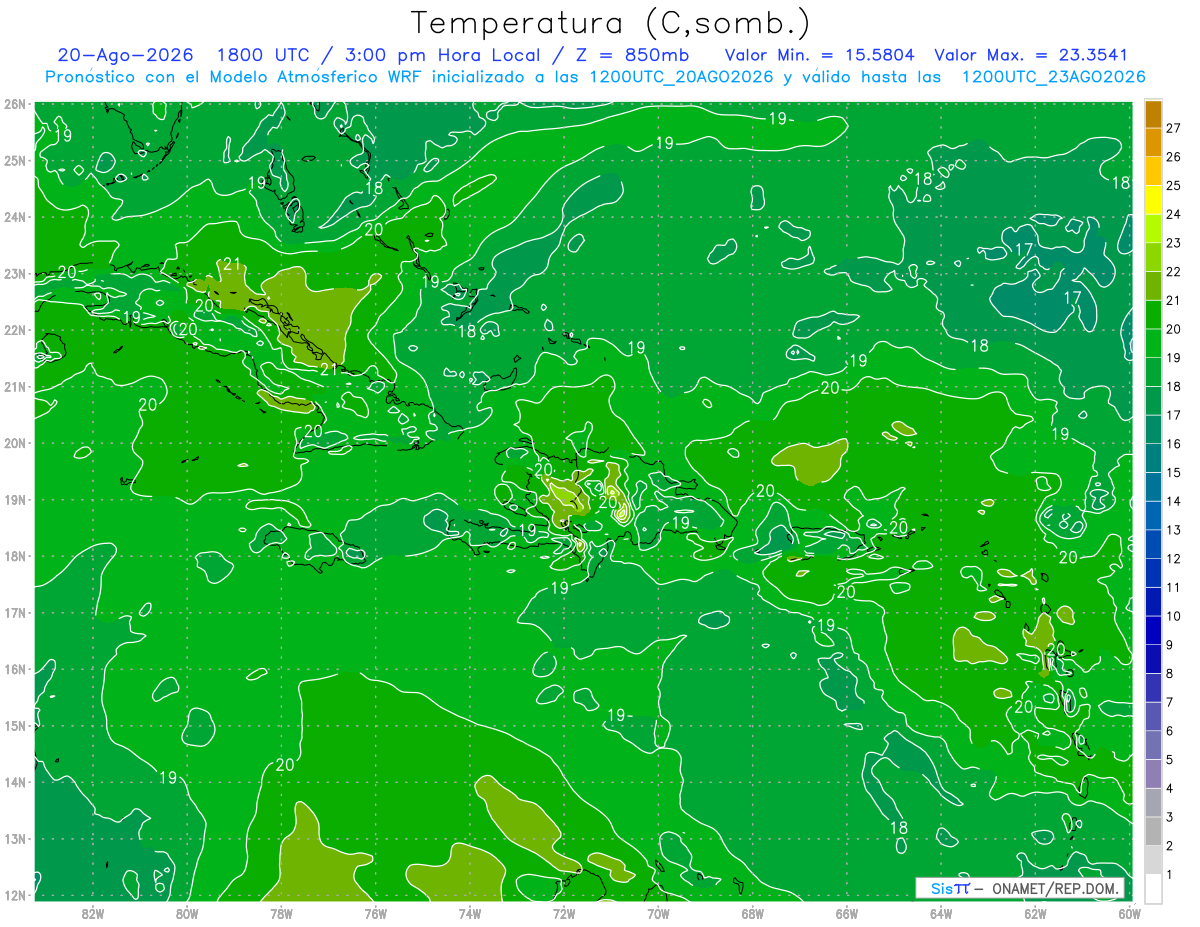This screenshot has height=927, width=1200.
Task: Click the dark blue swatch between 10 and 11
Action: point(1153,601)
